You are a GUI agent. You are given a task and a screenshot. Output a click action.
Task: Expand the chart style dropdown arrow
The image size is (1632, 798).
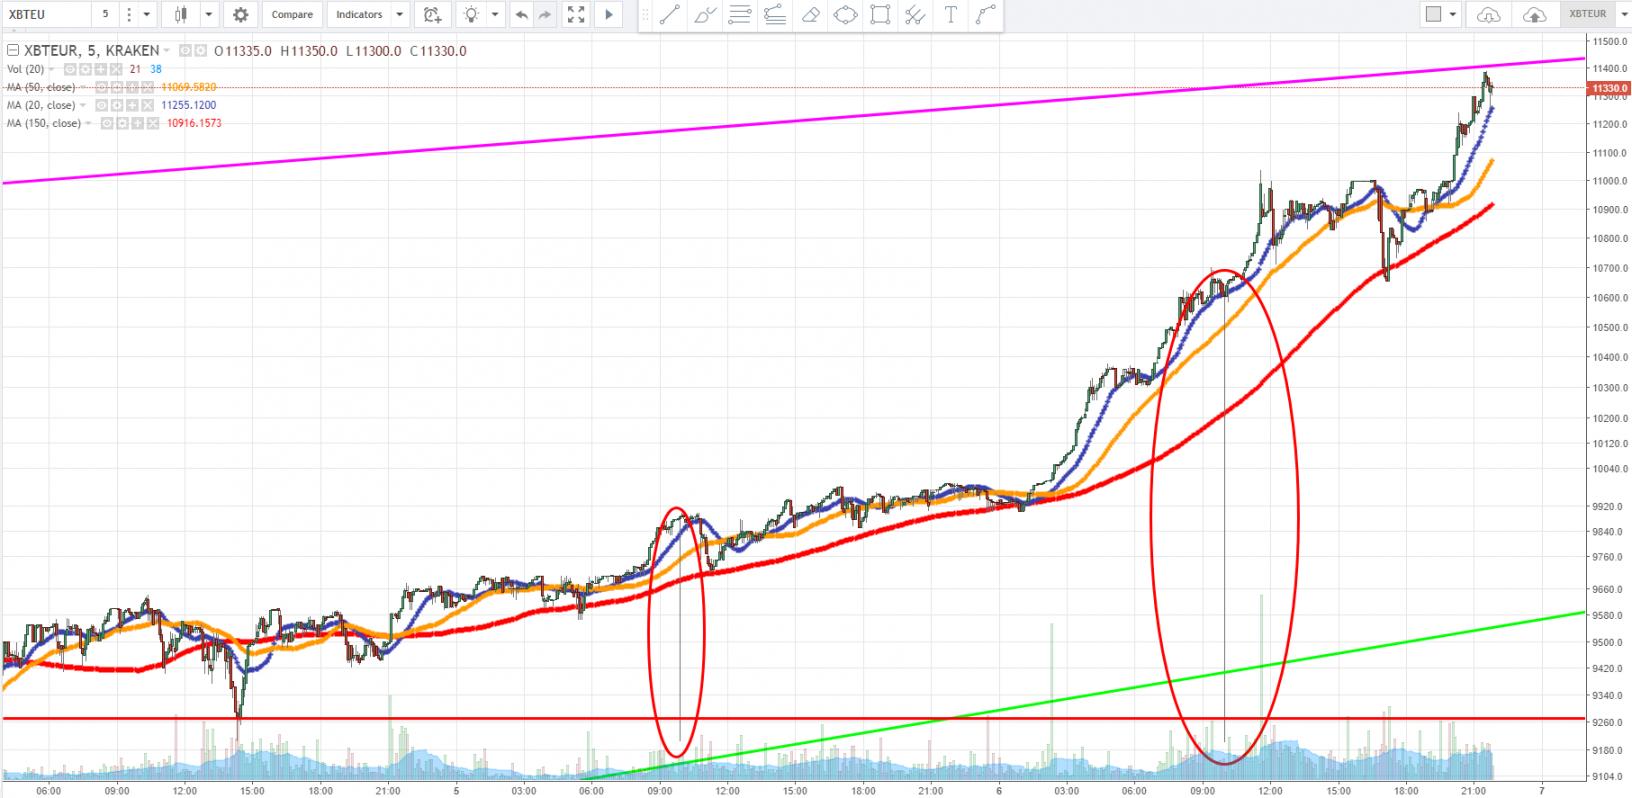pyautogui.click(x=209, y=14)
